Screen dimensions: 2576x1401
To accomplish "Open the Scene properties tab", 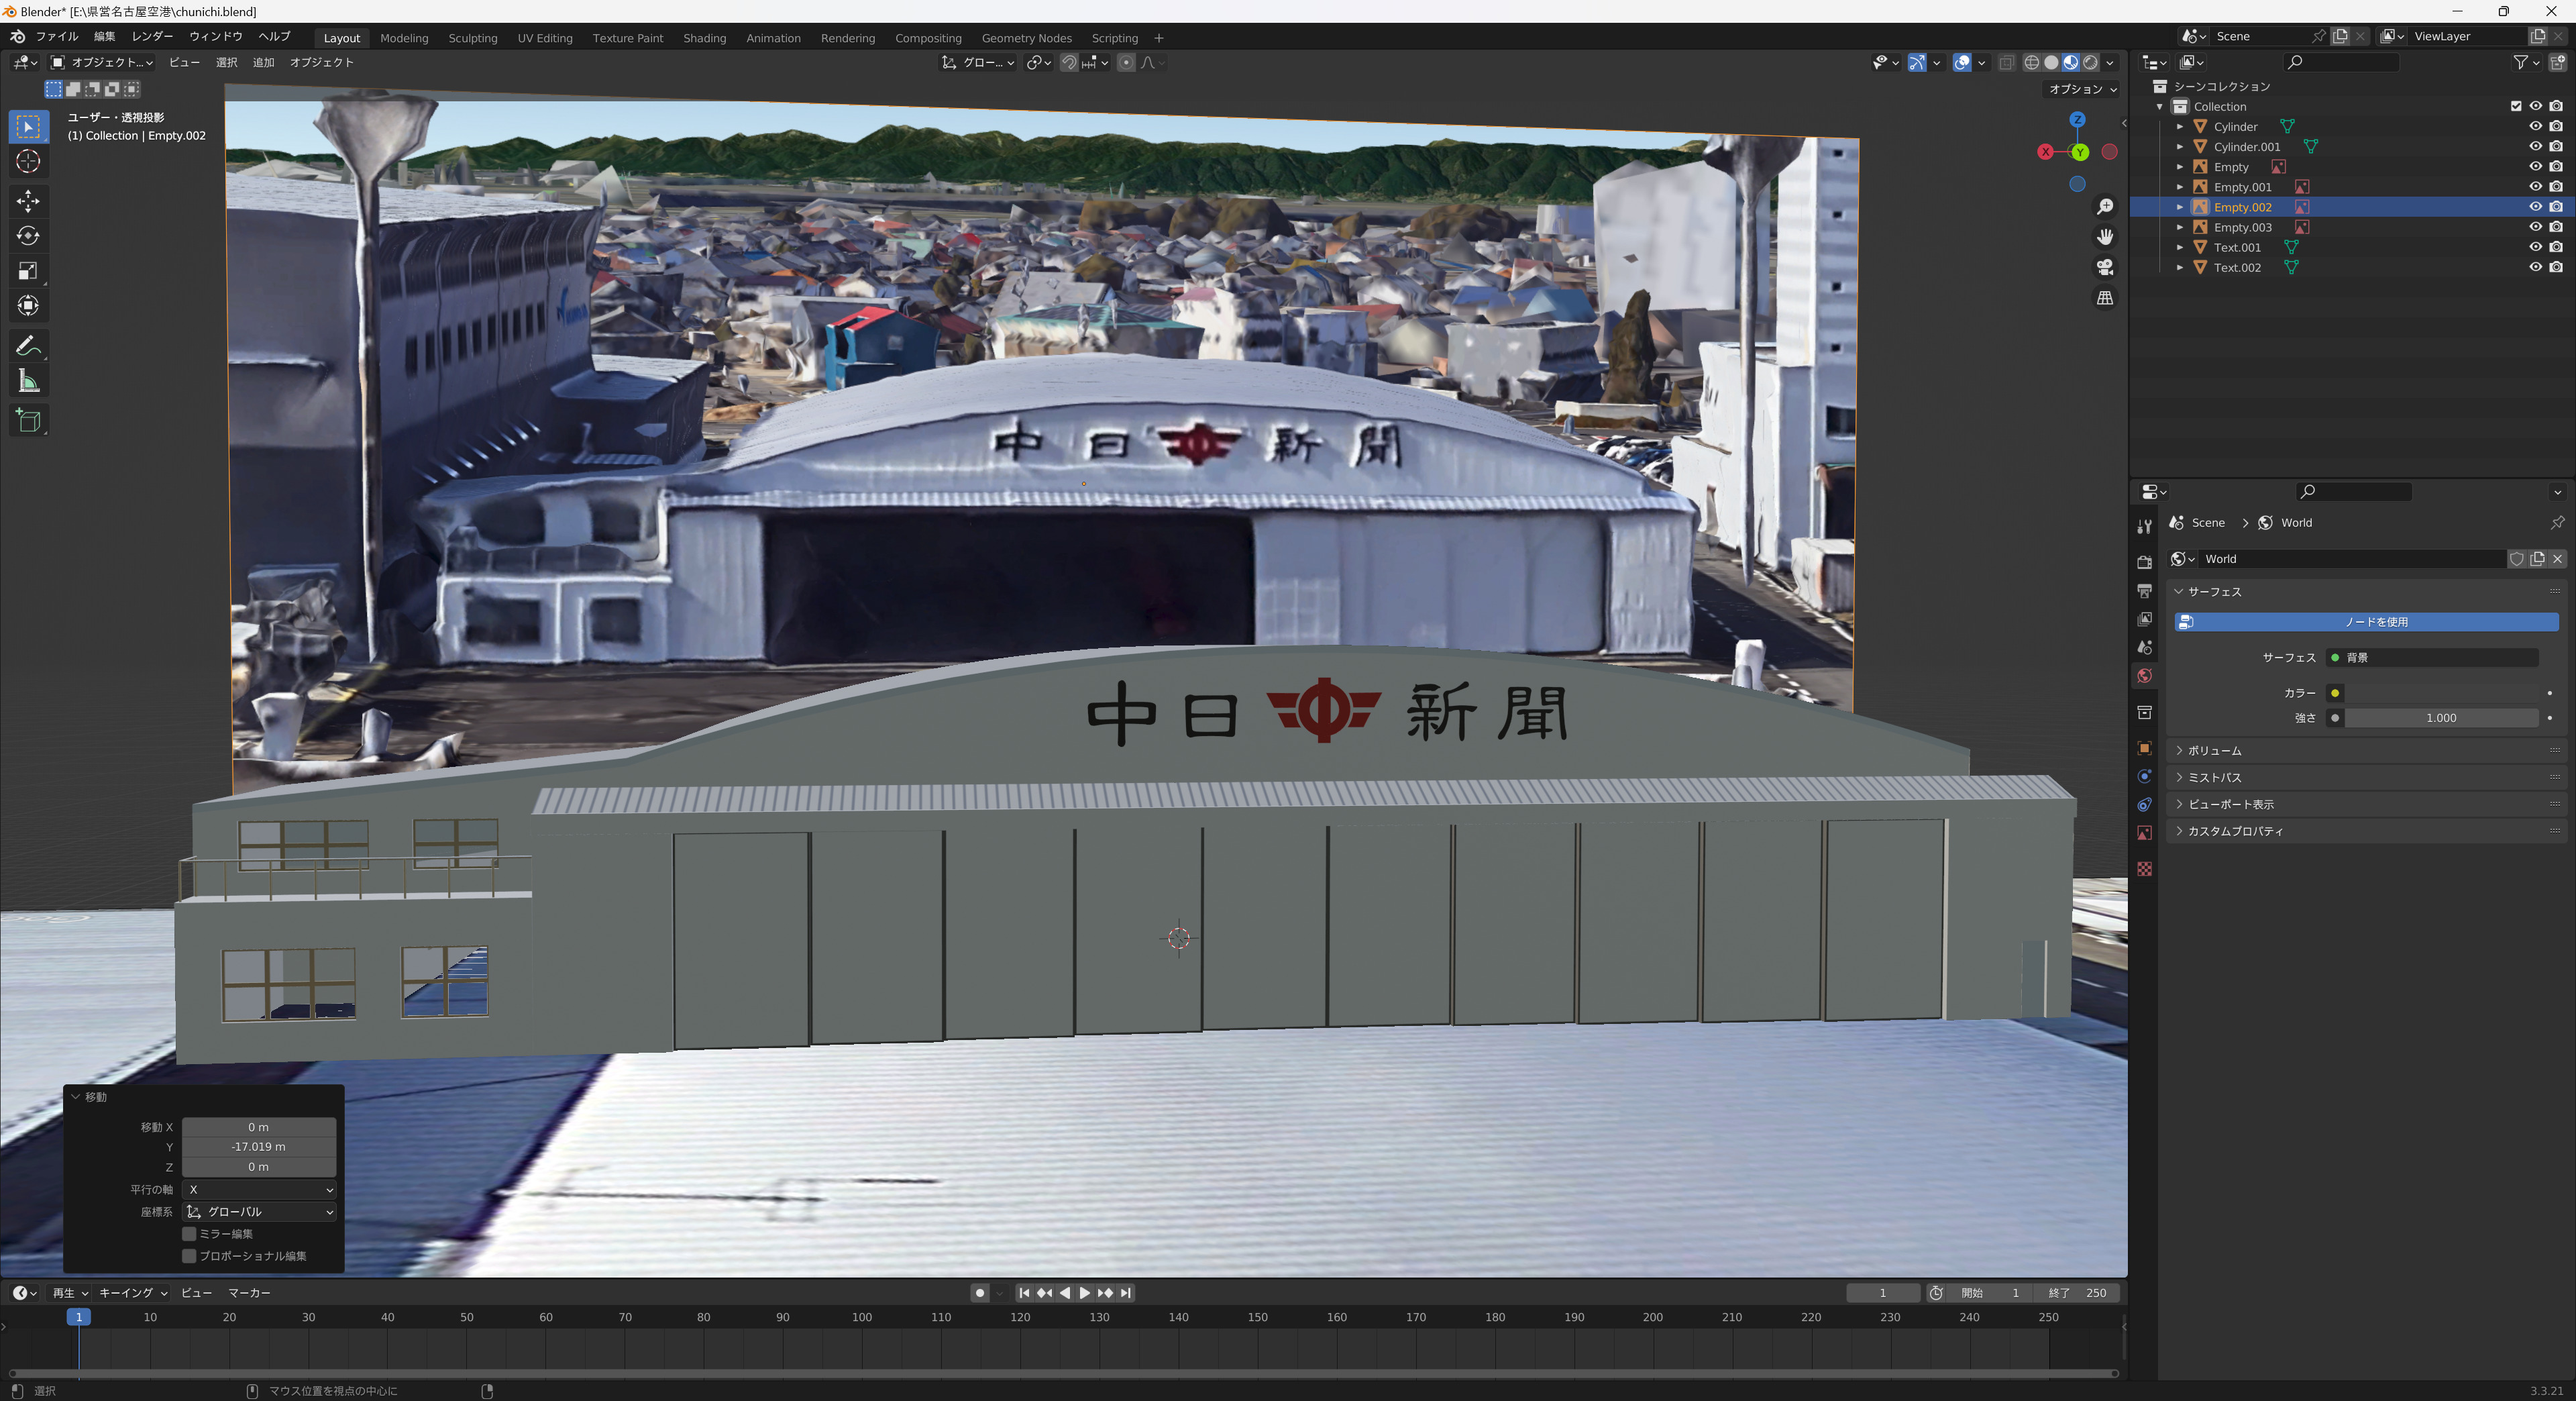I will pyautogui.click(x=2144, y=647).
